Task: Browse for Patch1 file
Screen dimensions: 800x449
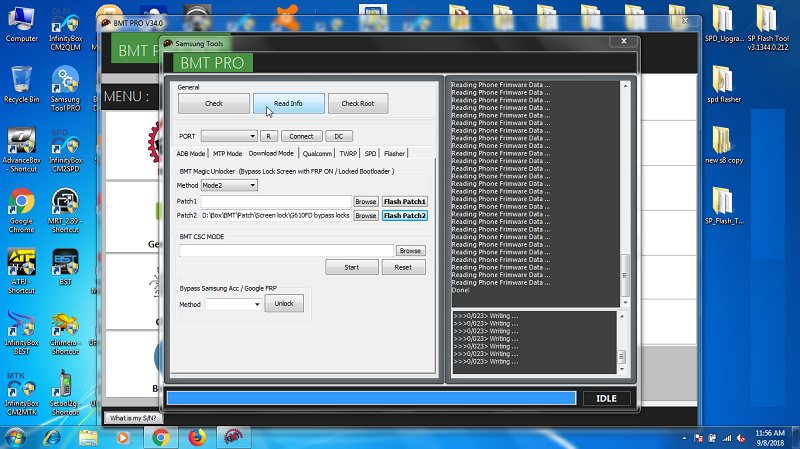Action: coord(366,202)
